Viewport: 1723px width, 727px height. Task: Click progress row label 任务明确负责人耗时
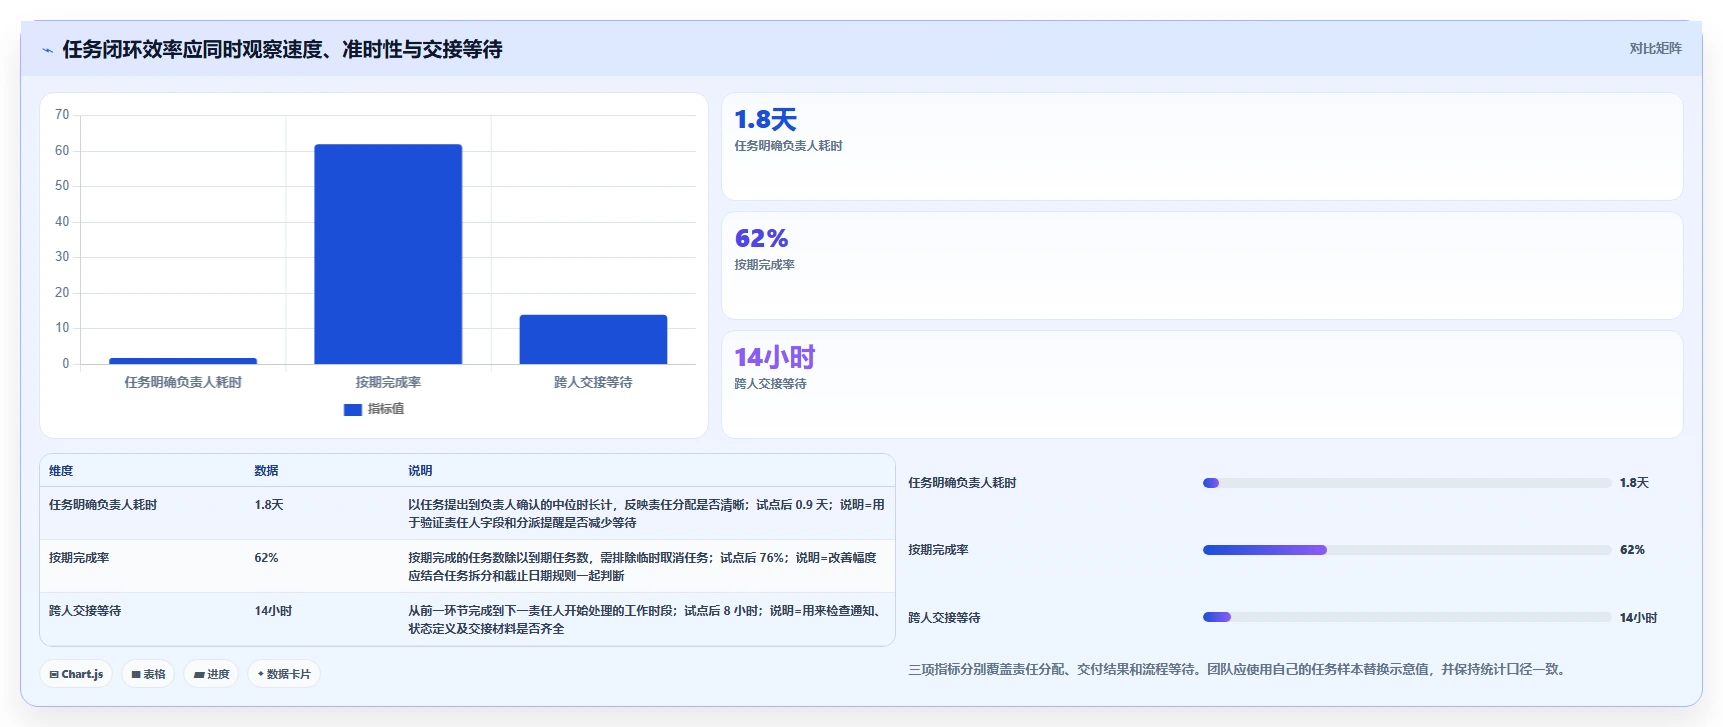962,483
